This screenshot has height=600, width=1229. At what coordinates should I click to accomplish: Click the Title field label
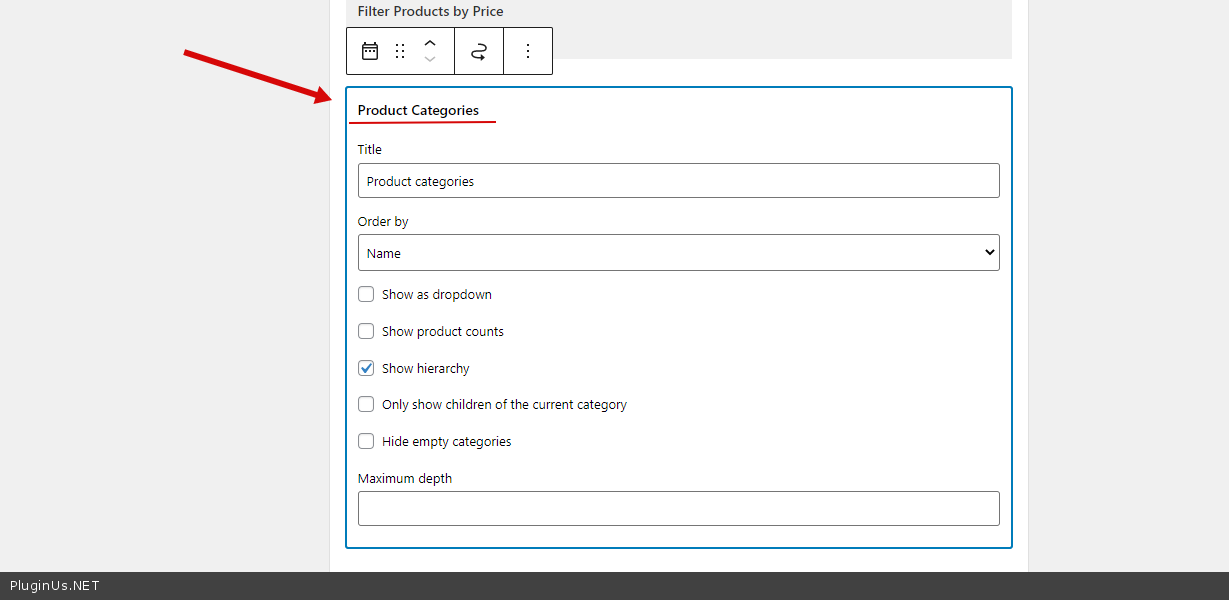click(370, 149)
